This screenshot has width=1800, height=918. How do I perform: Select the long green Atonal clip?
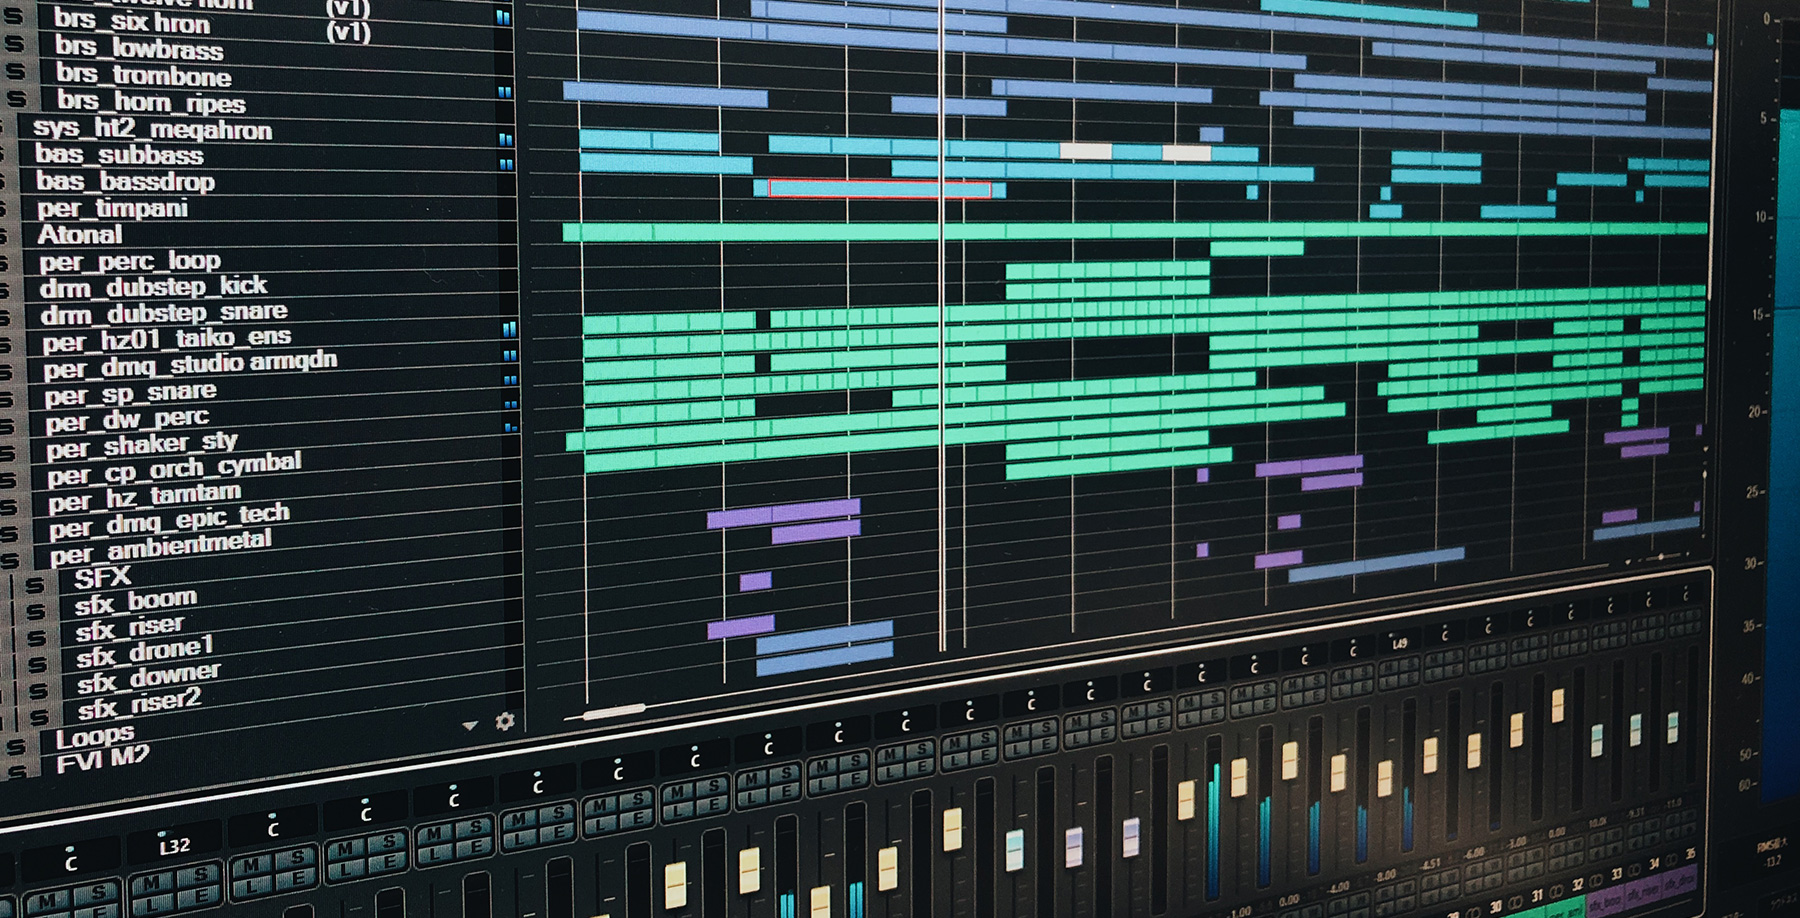[x=1135, y=231]
